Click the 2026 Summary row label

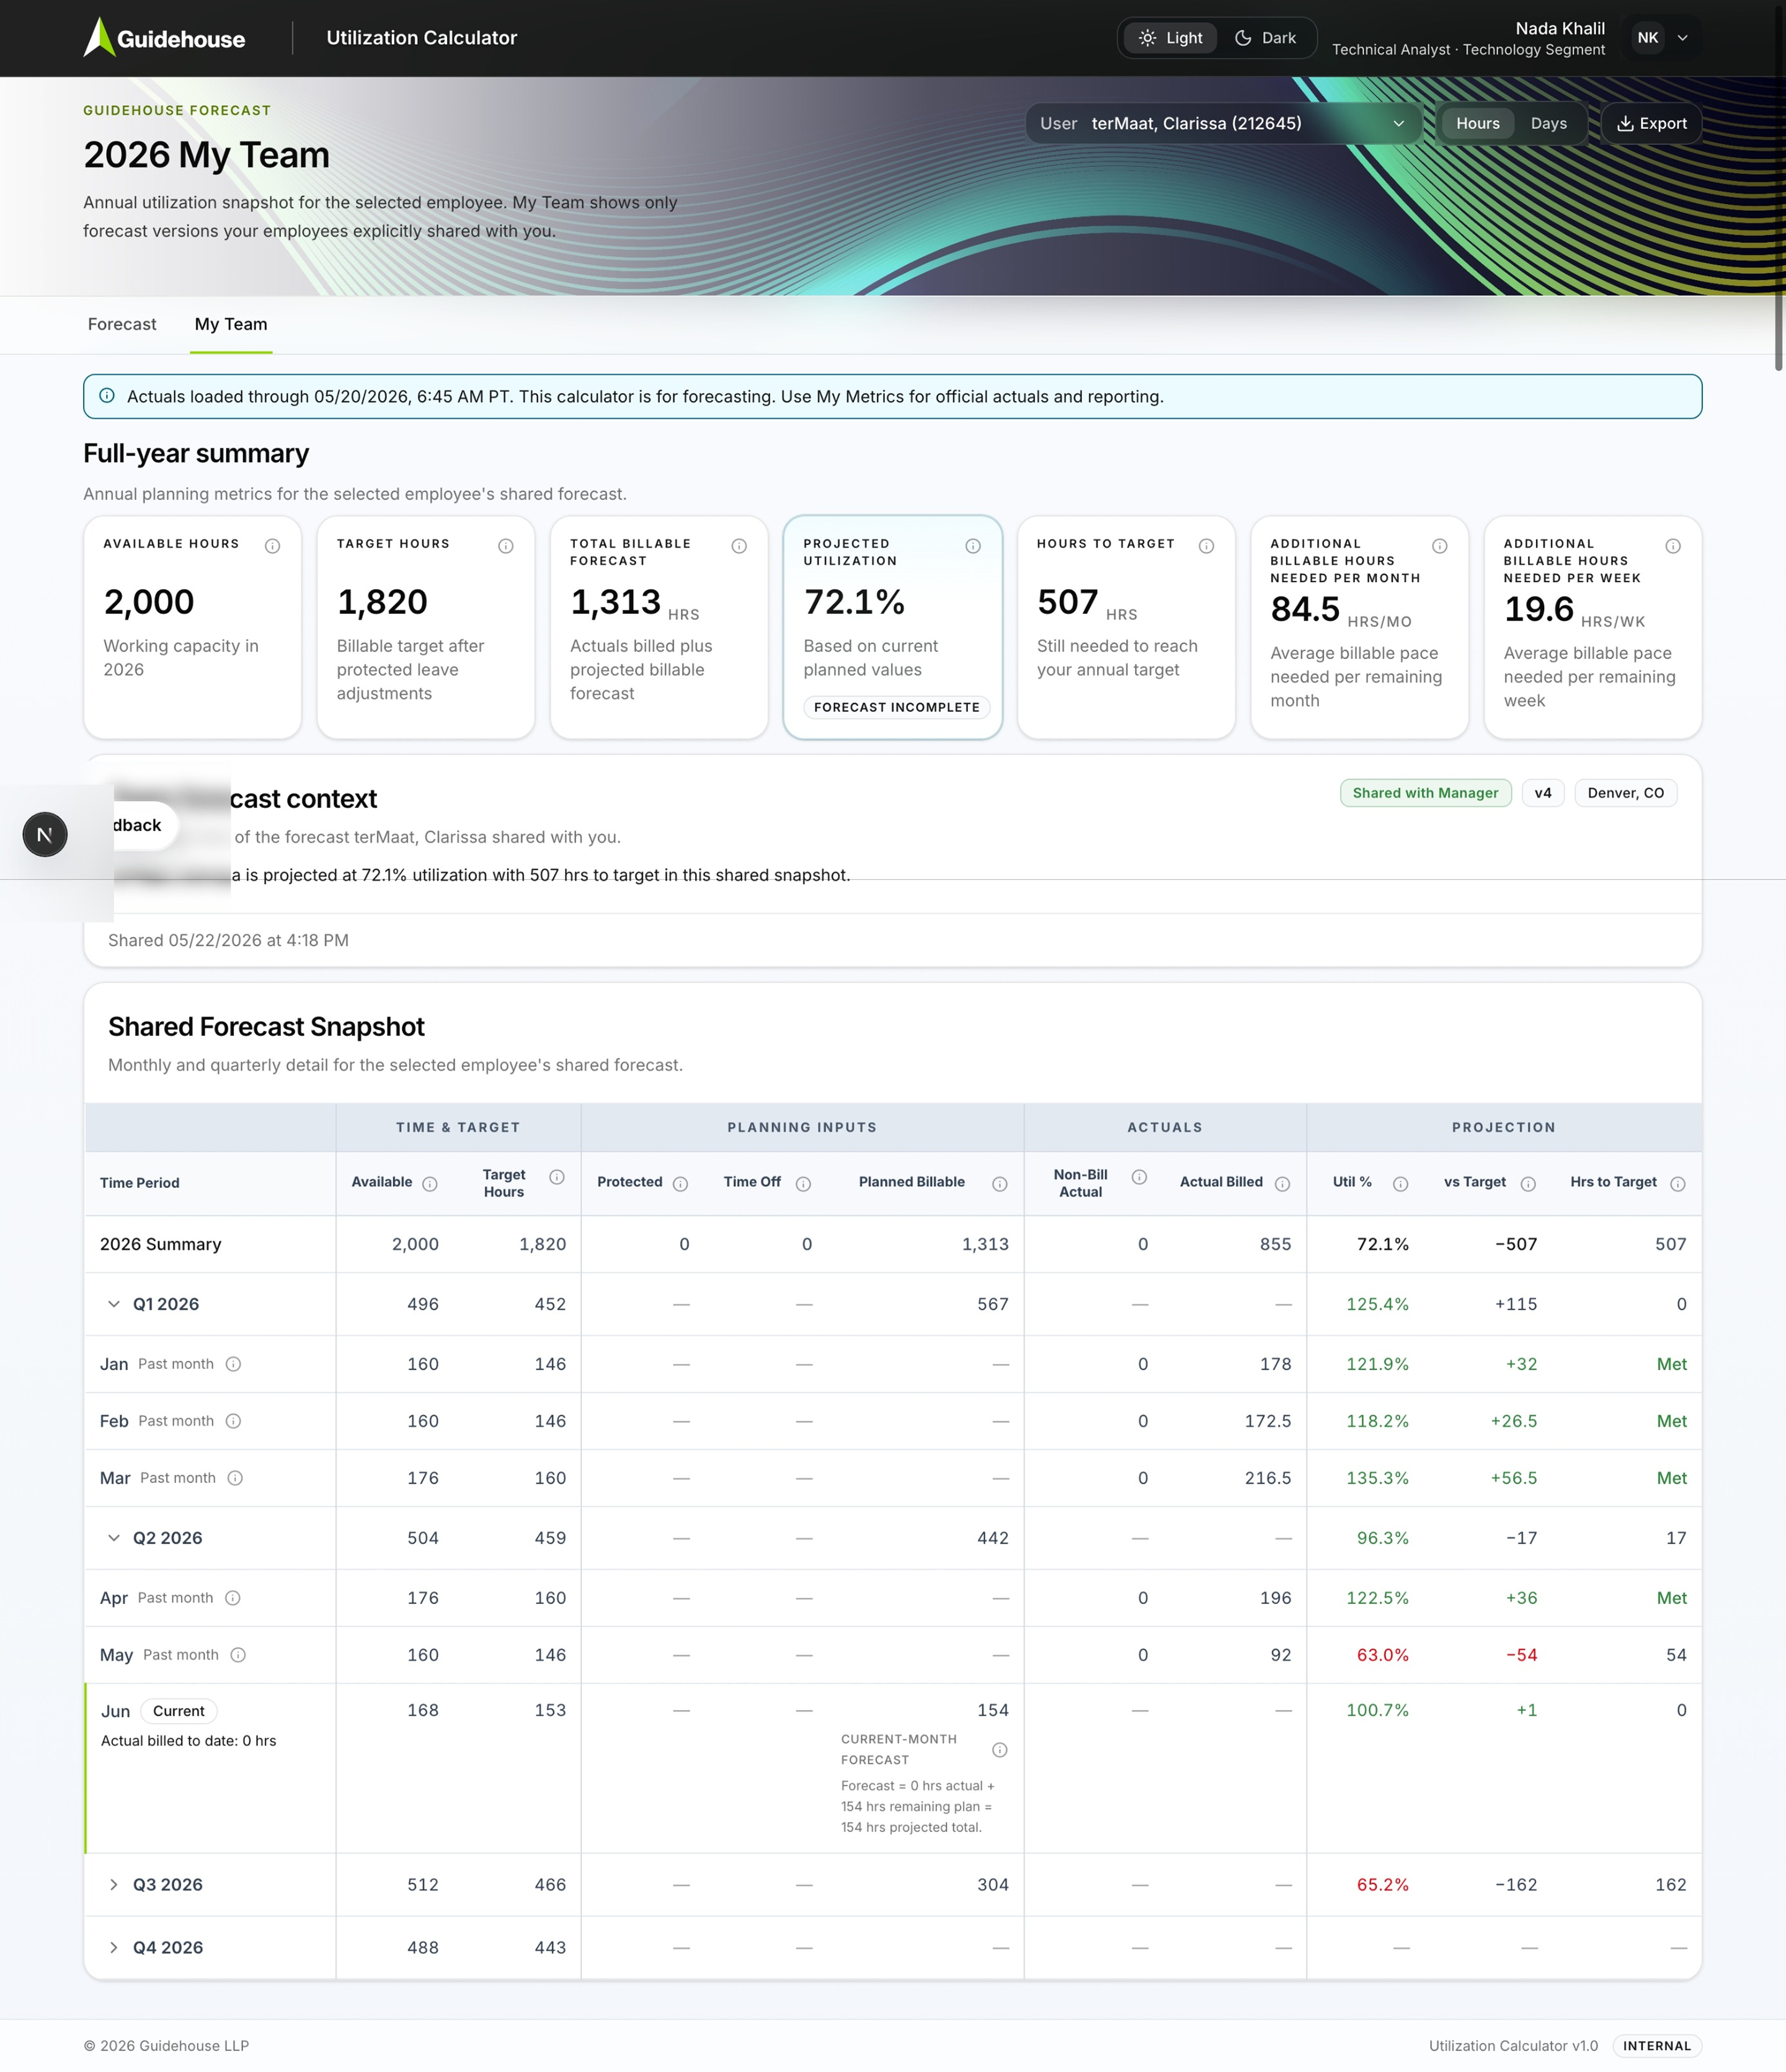pyautogui.click(x=161, y=1244)
